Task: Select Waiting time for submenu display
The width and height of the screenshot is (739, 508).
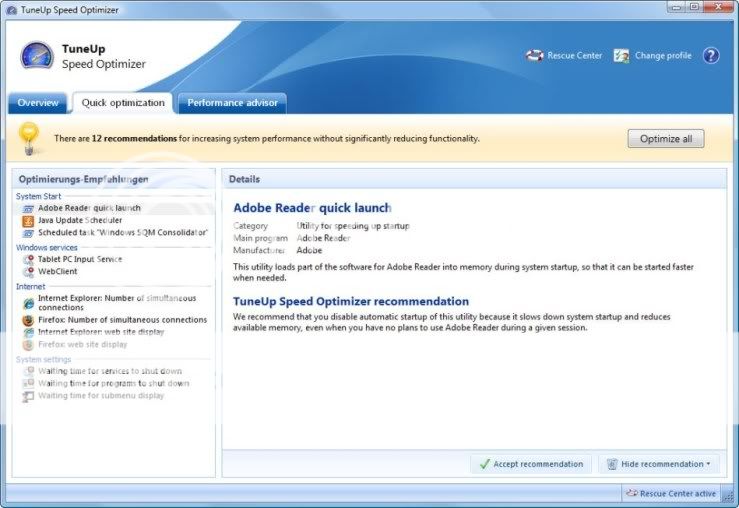Action: [x=101, y=395]
